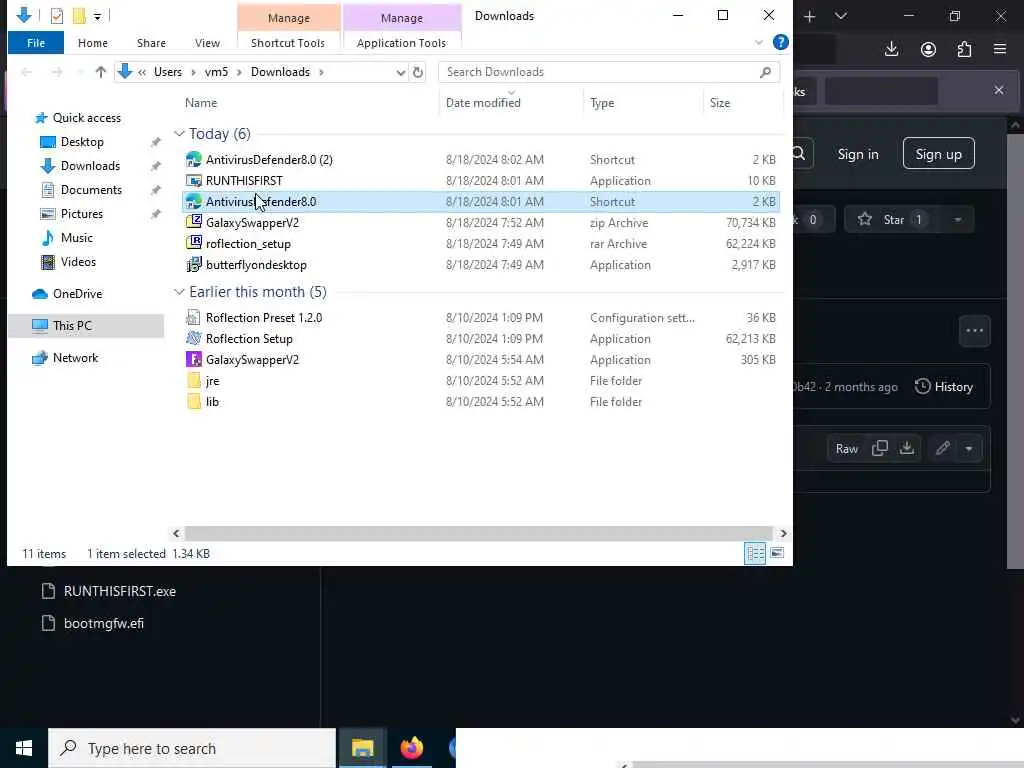1024x768 pixels.
Task: Open File menu in Explorer ribbon
Action: [36, 43]
